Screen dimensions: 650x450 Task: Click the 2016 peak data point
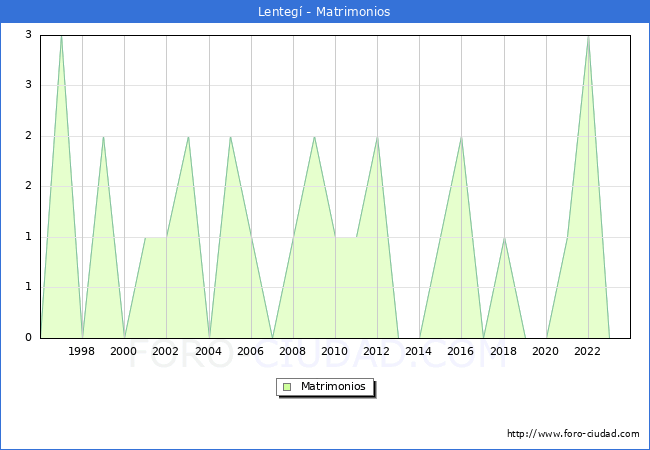click(x=461, y=137)
